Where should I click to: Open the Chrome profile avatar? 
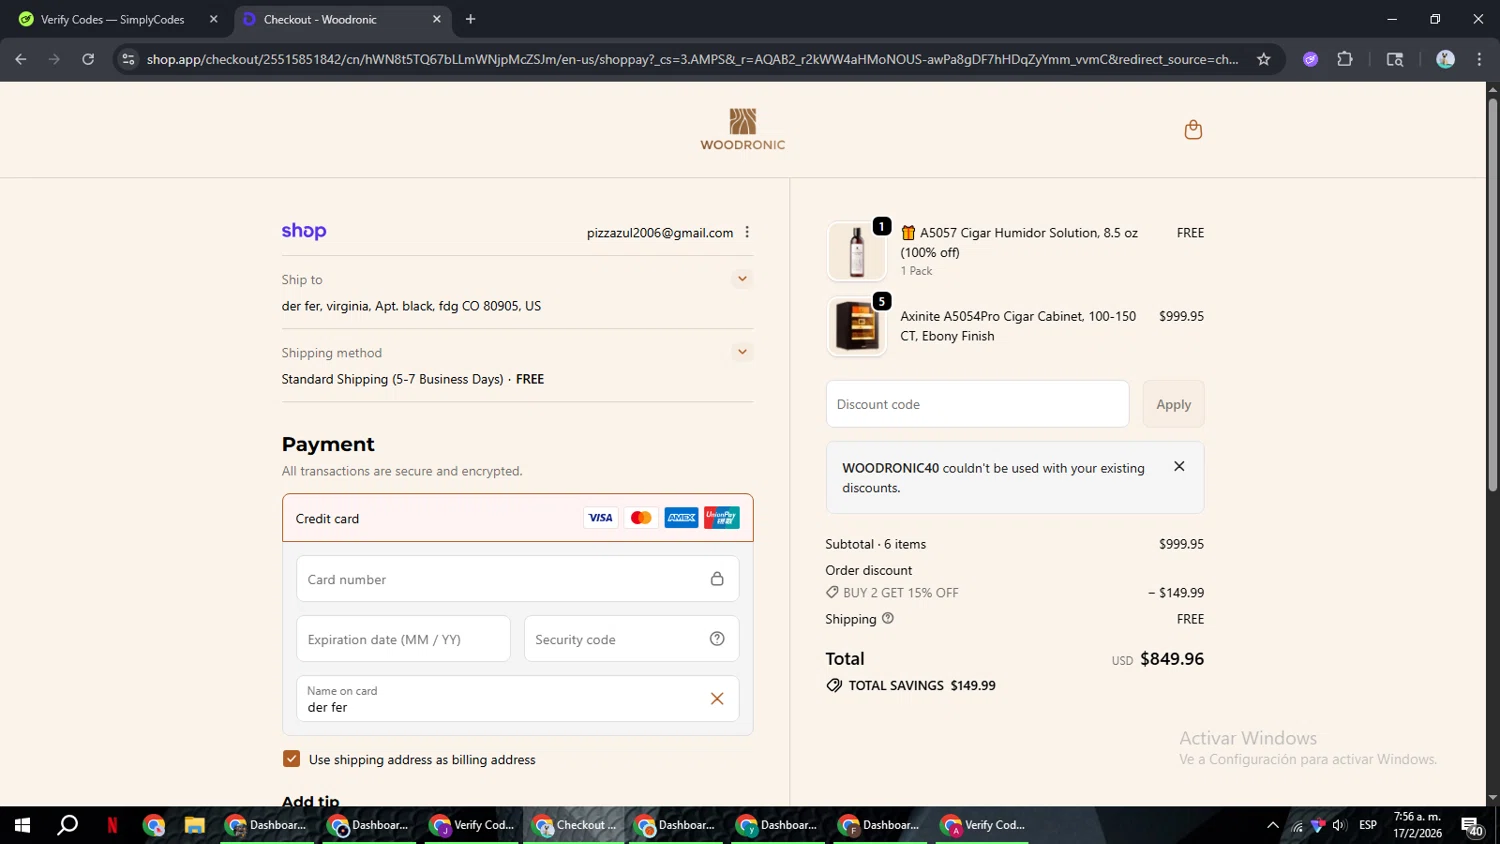(x=1445, y=59)
